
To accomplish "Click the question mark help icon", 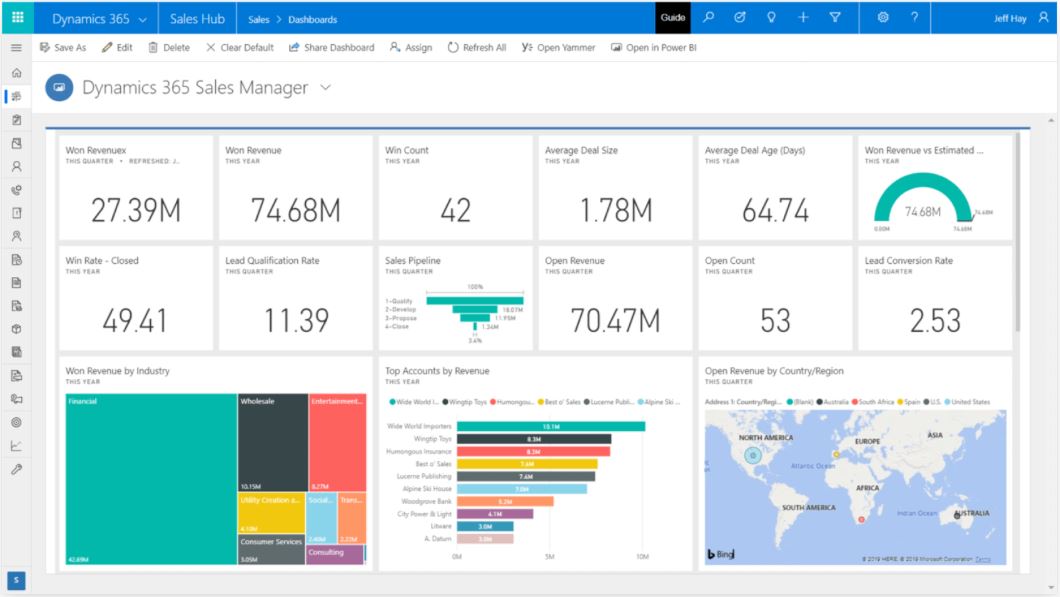I will tap(915, 18).
